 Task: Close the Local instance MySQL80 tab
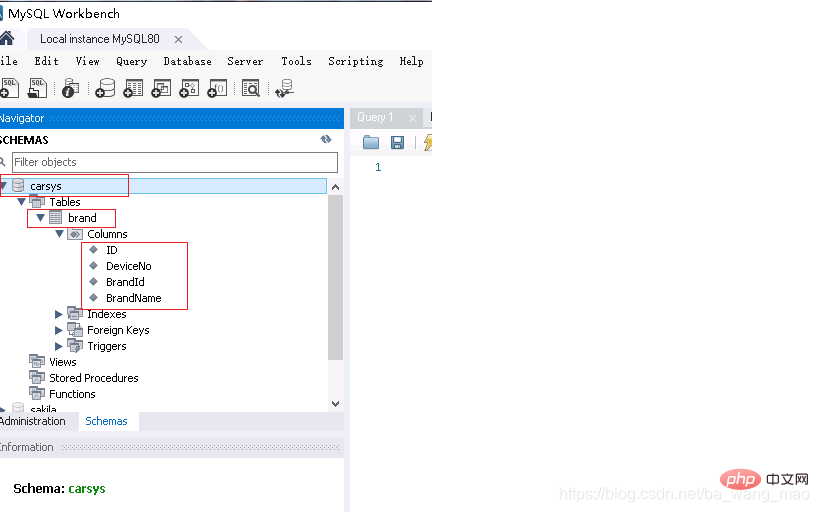pos(178,39)
